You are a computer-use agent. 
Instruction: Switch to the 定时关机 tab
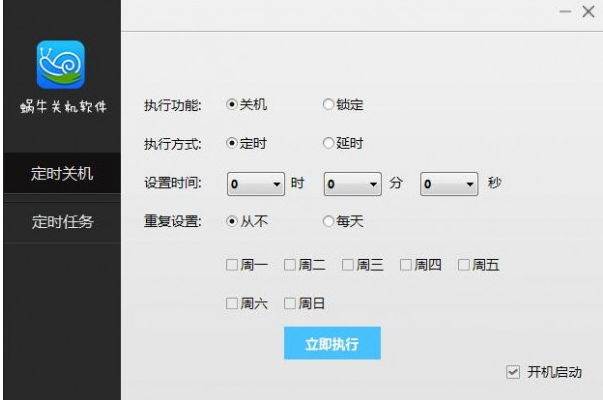click(62, 173)
